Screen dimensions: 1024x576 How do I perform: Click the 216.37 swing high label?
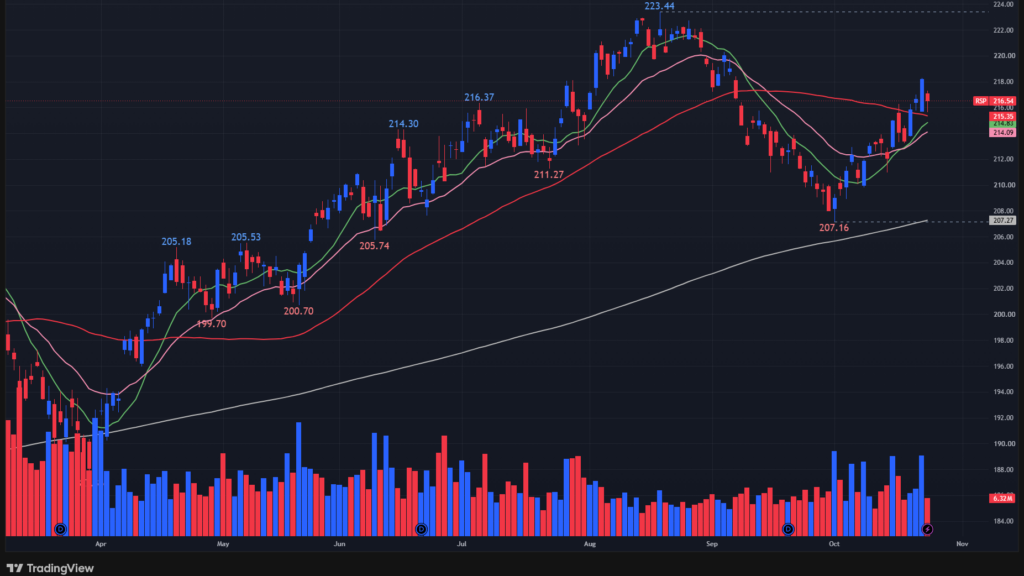[x=479, y=97]
